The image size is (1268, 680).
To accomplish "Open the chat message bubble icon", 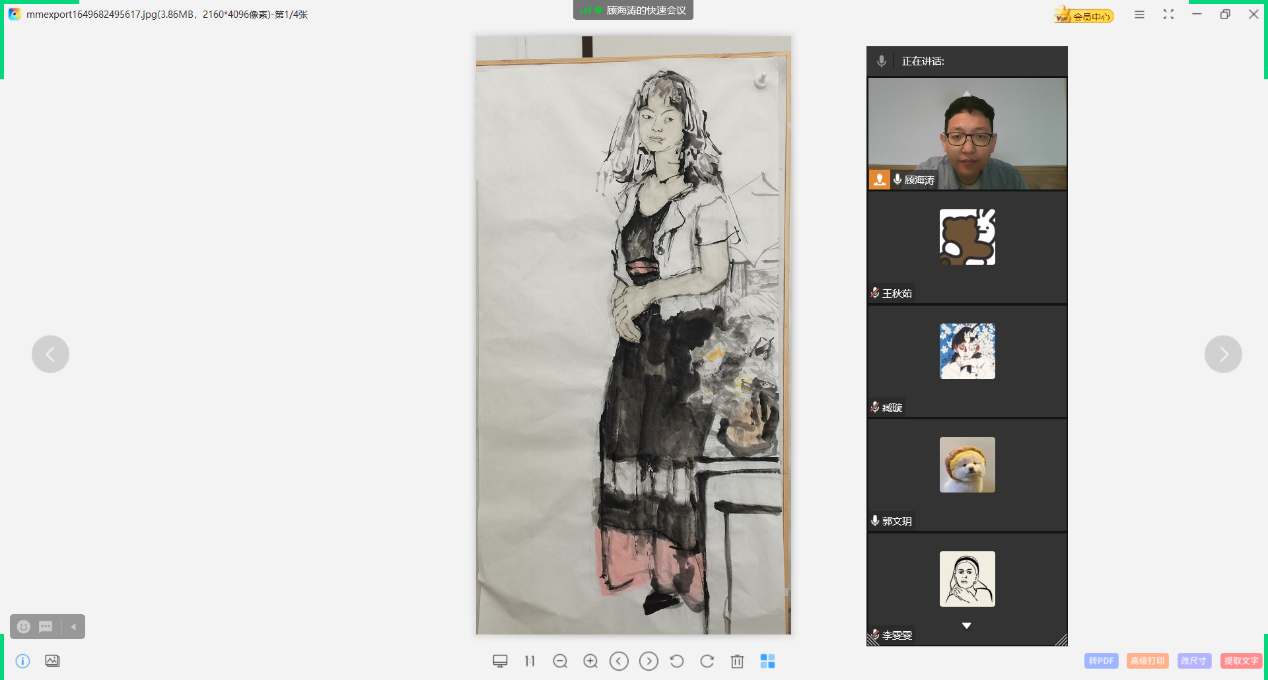I will 46,627.
